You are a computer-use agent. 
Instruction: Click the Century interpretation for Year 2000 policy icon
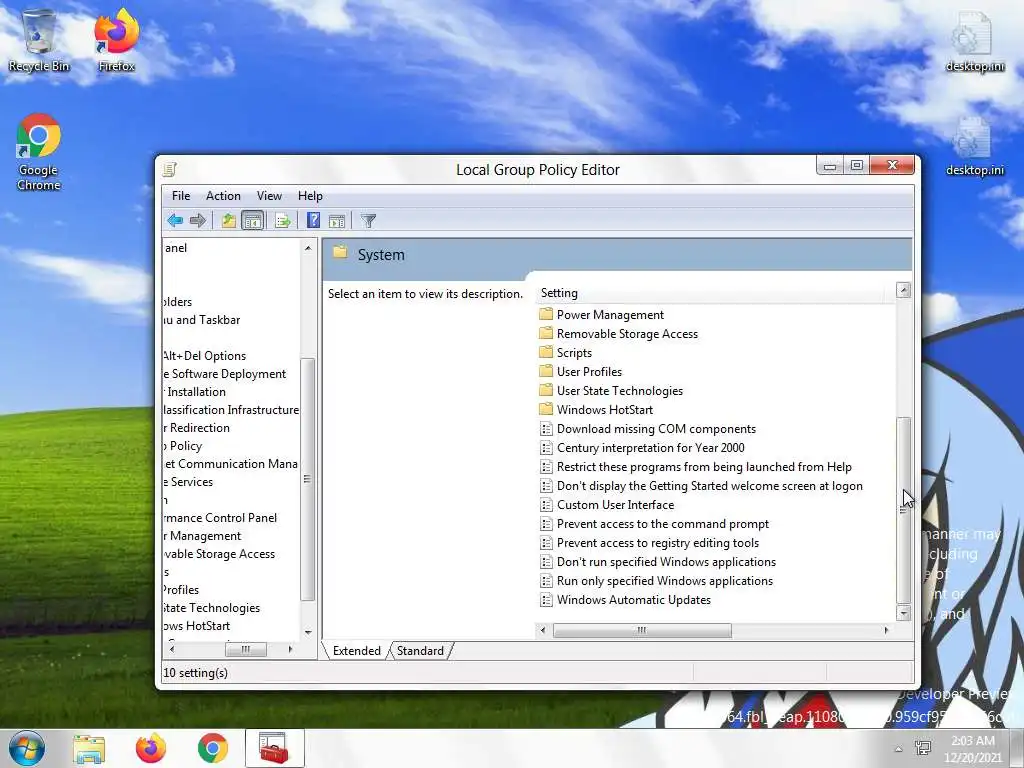pos(546,447)
